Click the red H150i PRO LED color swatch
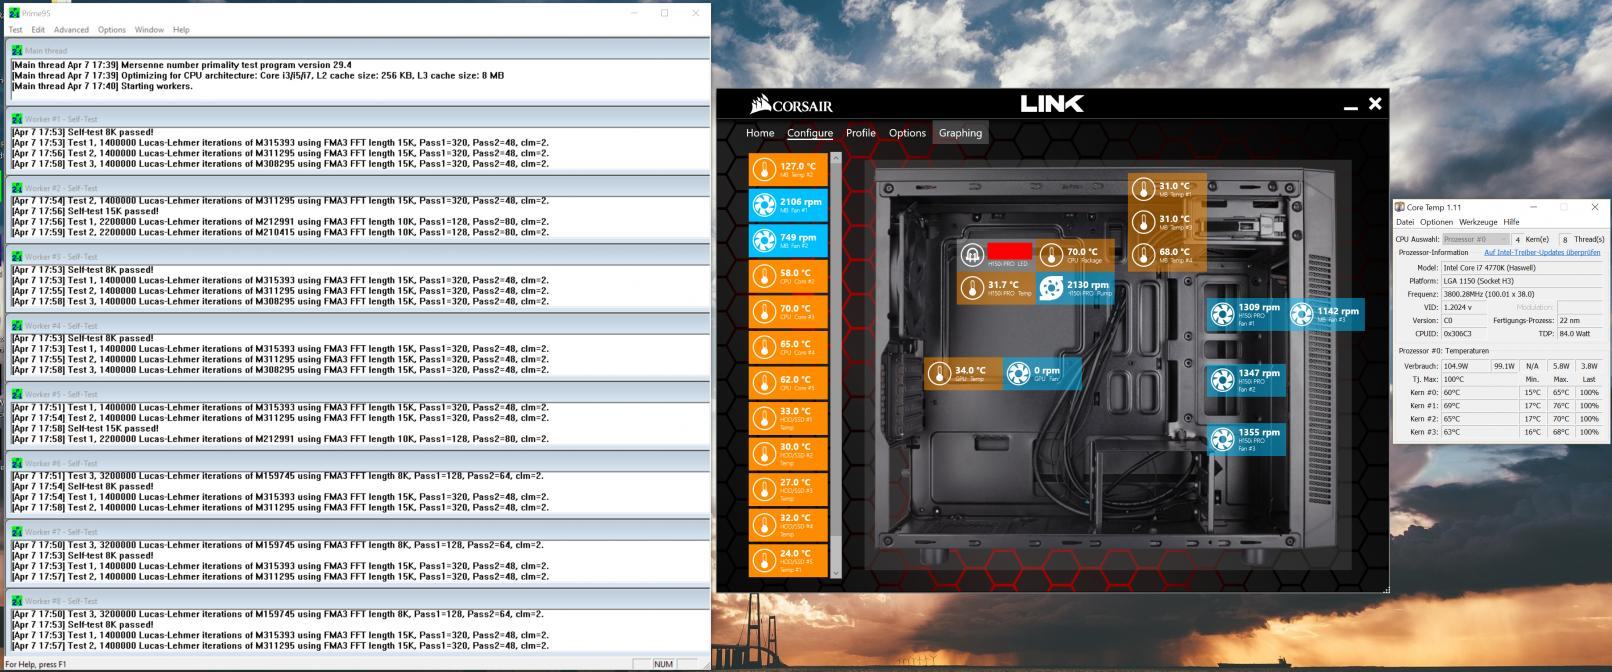Screen dimensions: 1612x672 [x=1009, y=251]
